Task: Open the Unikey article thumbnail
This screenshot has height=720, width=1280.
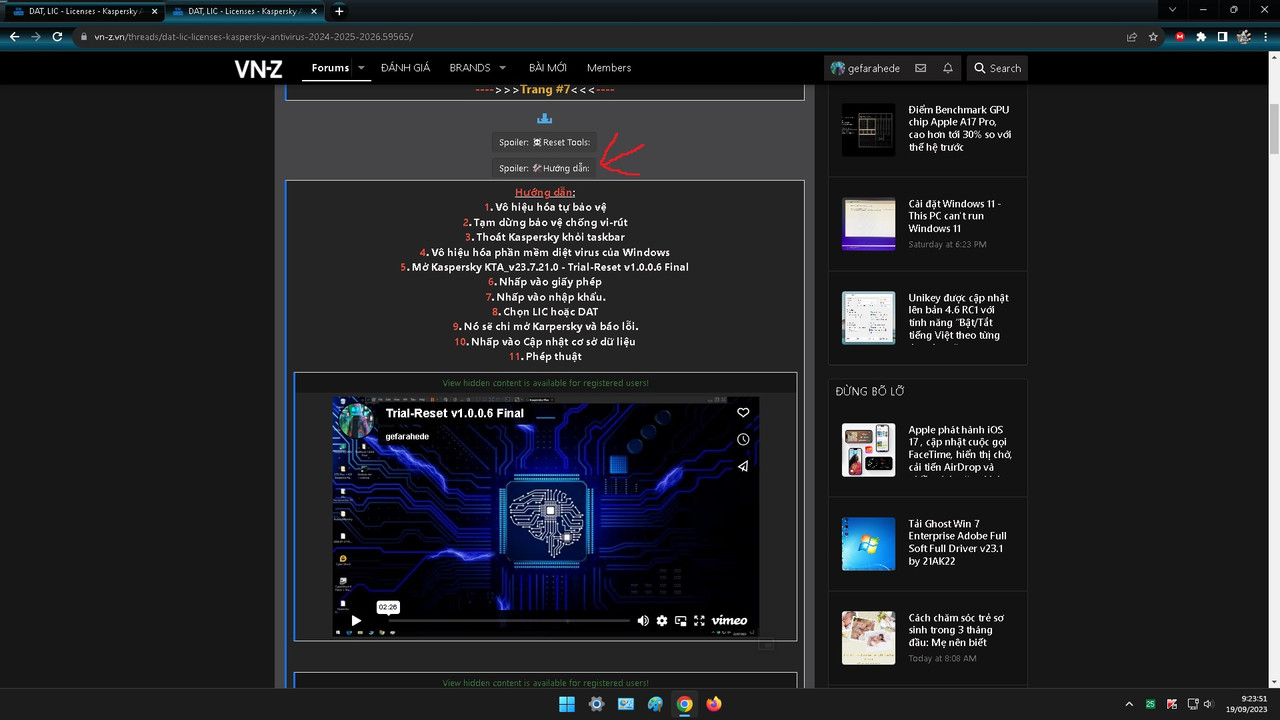Action: [x=868, y=318]
